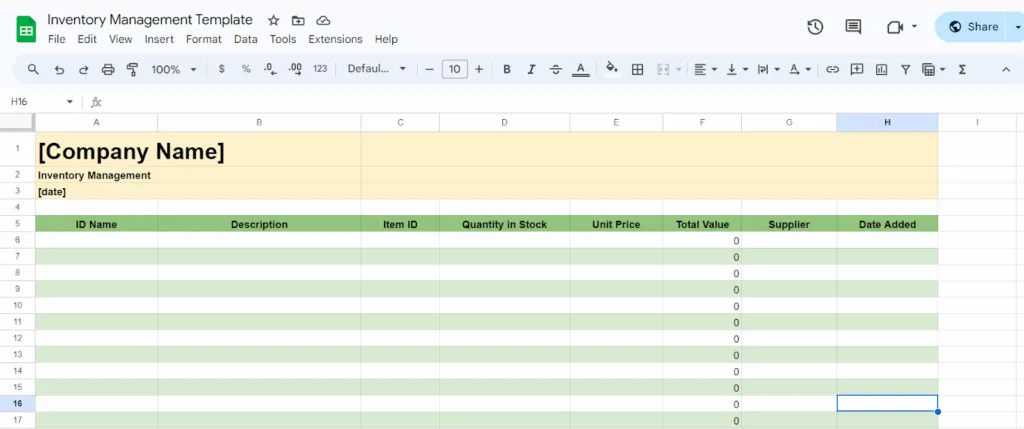Click the merge cells icon
This screenshot has height=429, width=1024.
tap(664, 69)
